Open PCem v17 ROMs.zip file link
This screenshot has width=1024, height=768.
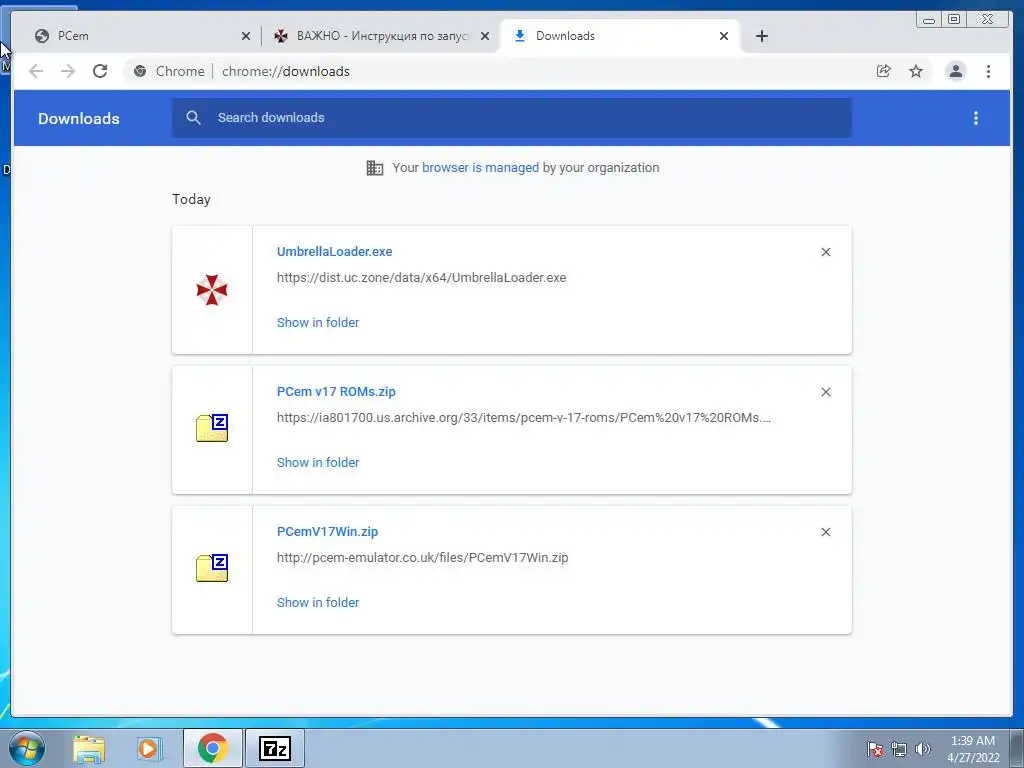point(336,392)
